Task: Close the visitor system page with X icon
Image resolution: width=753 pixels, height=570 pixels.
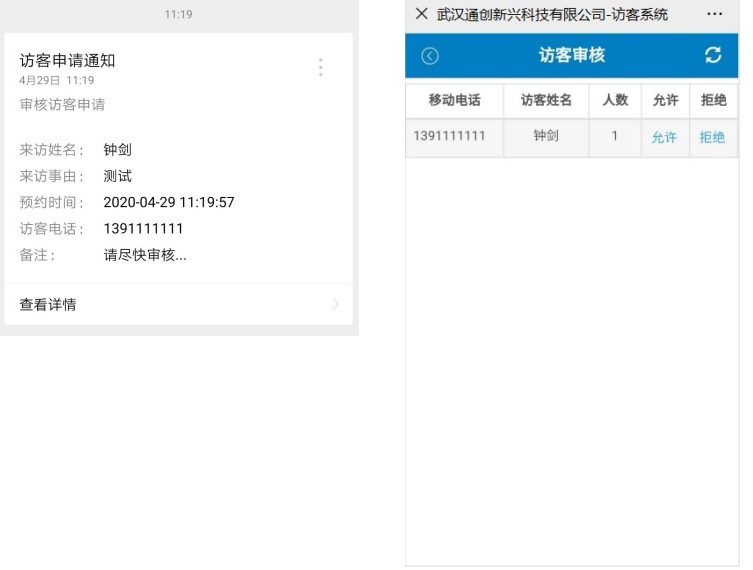Action: click(421, 14)
